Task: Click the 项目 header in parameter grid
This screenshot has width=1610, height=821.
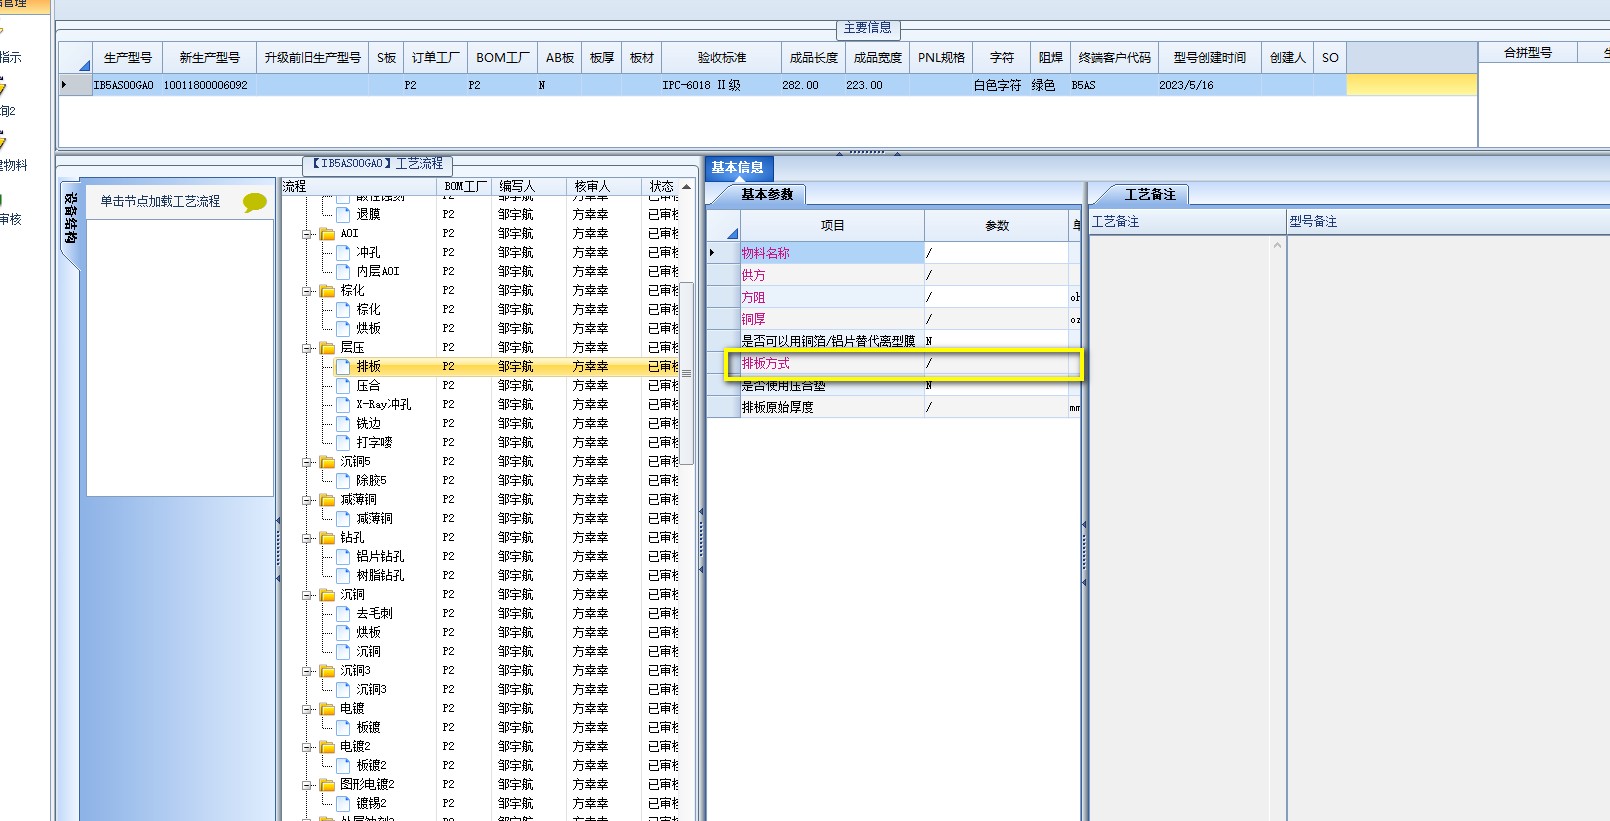Action: (832, 226)
